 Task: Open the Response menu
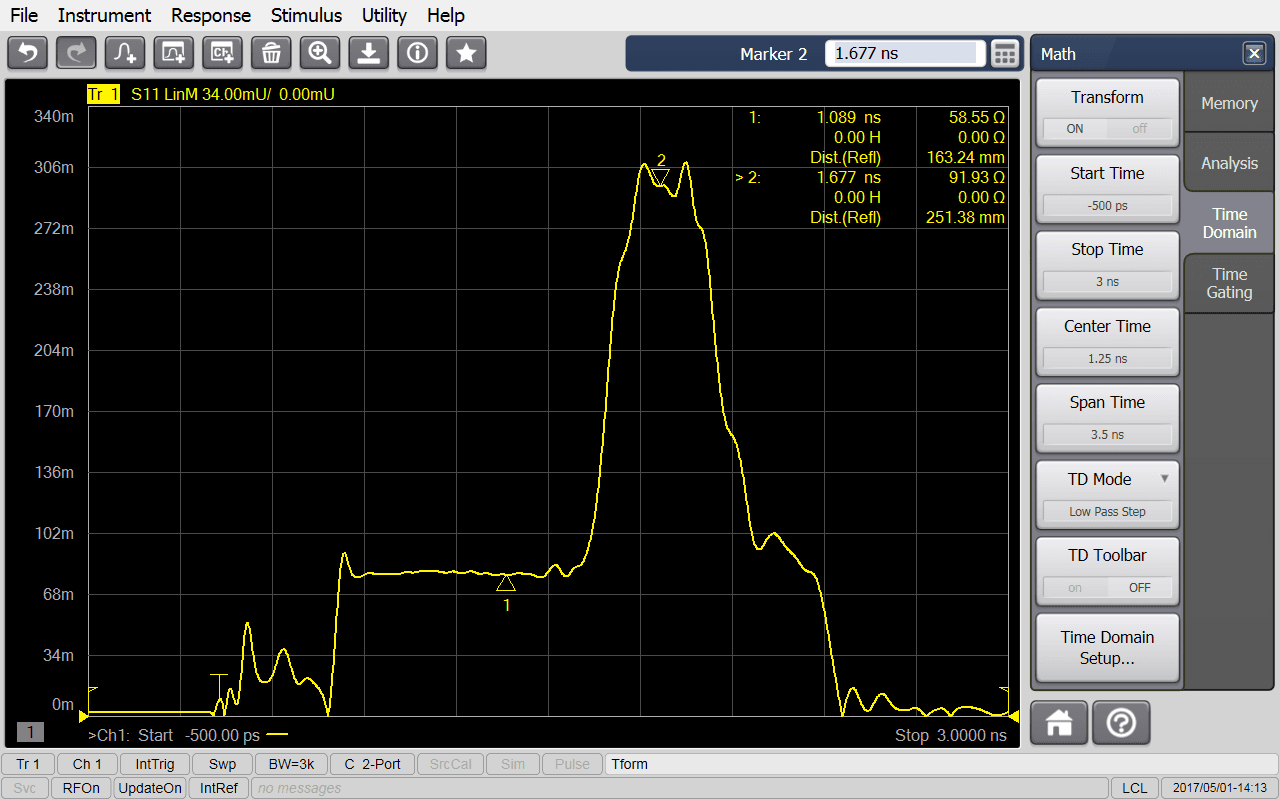[x=211, y=15]
